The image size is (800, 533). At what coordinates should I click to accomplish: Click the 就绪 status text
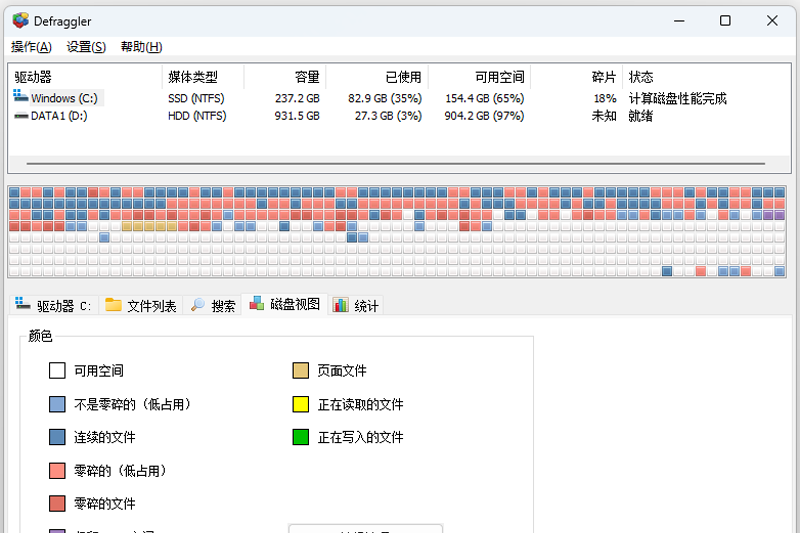pos(640,116)
